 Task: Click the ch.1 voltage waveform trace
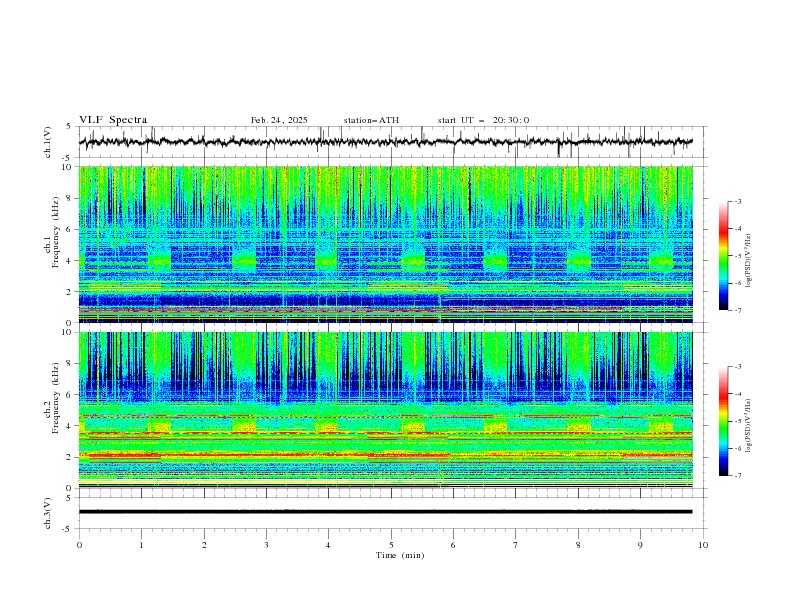385,142
